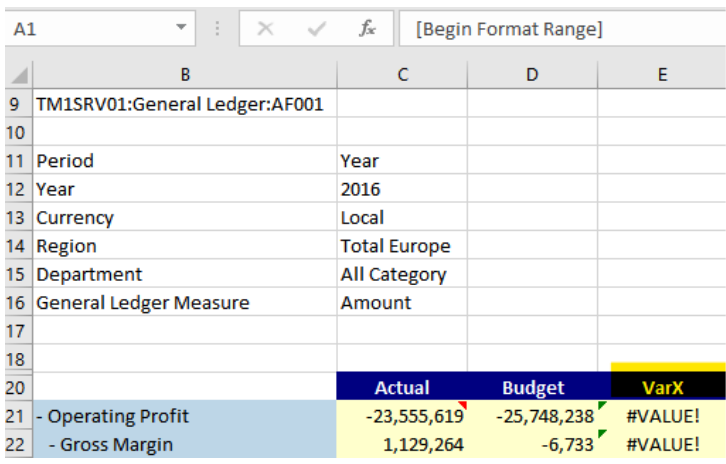Click #VALUE! error in Operating Profit row

click(x=662, y=416)
